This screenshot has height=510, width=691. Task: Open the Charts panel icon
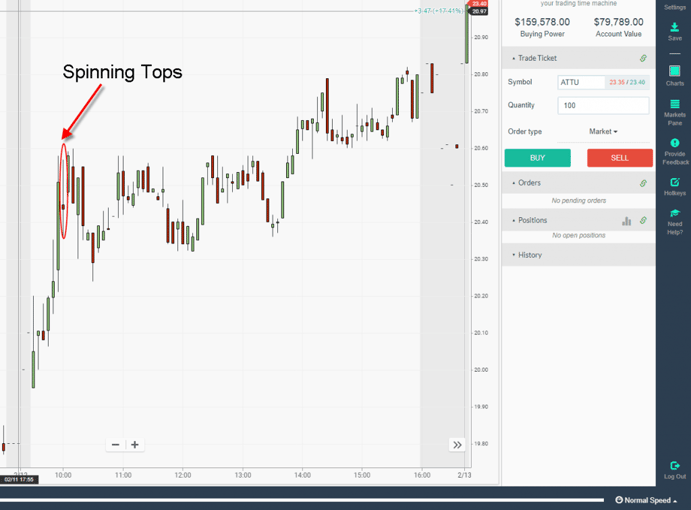pos(675,74)
